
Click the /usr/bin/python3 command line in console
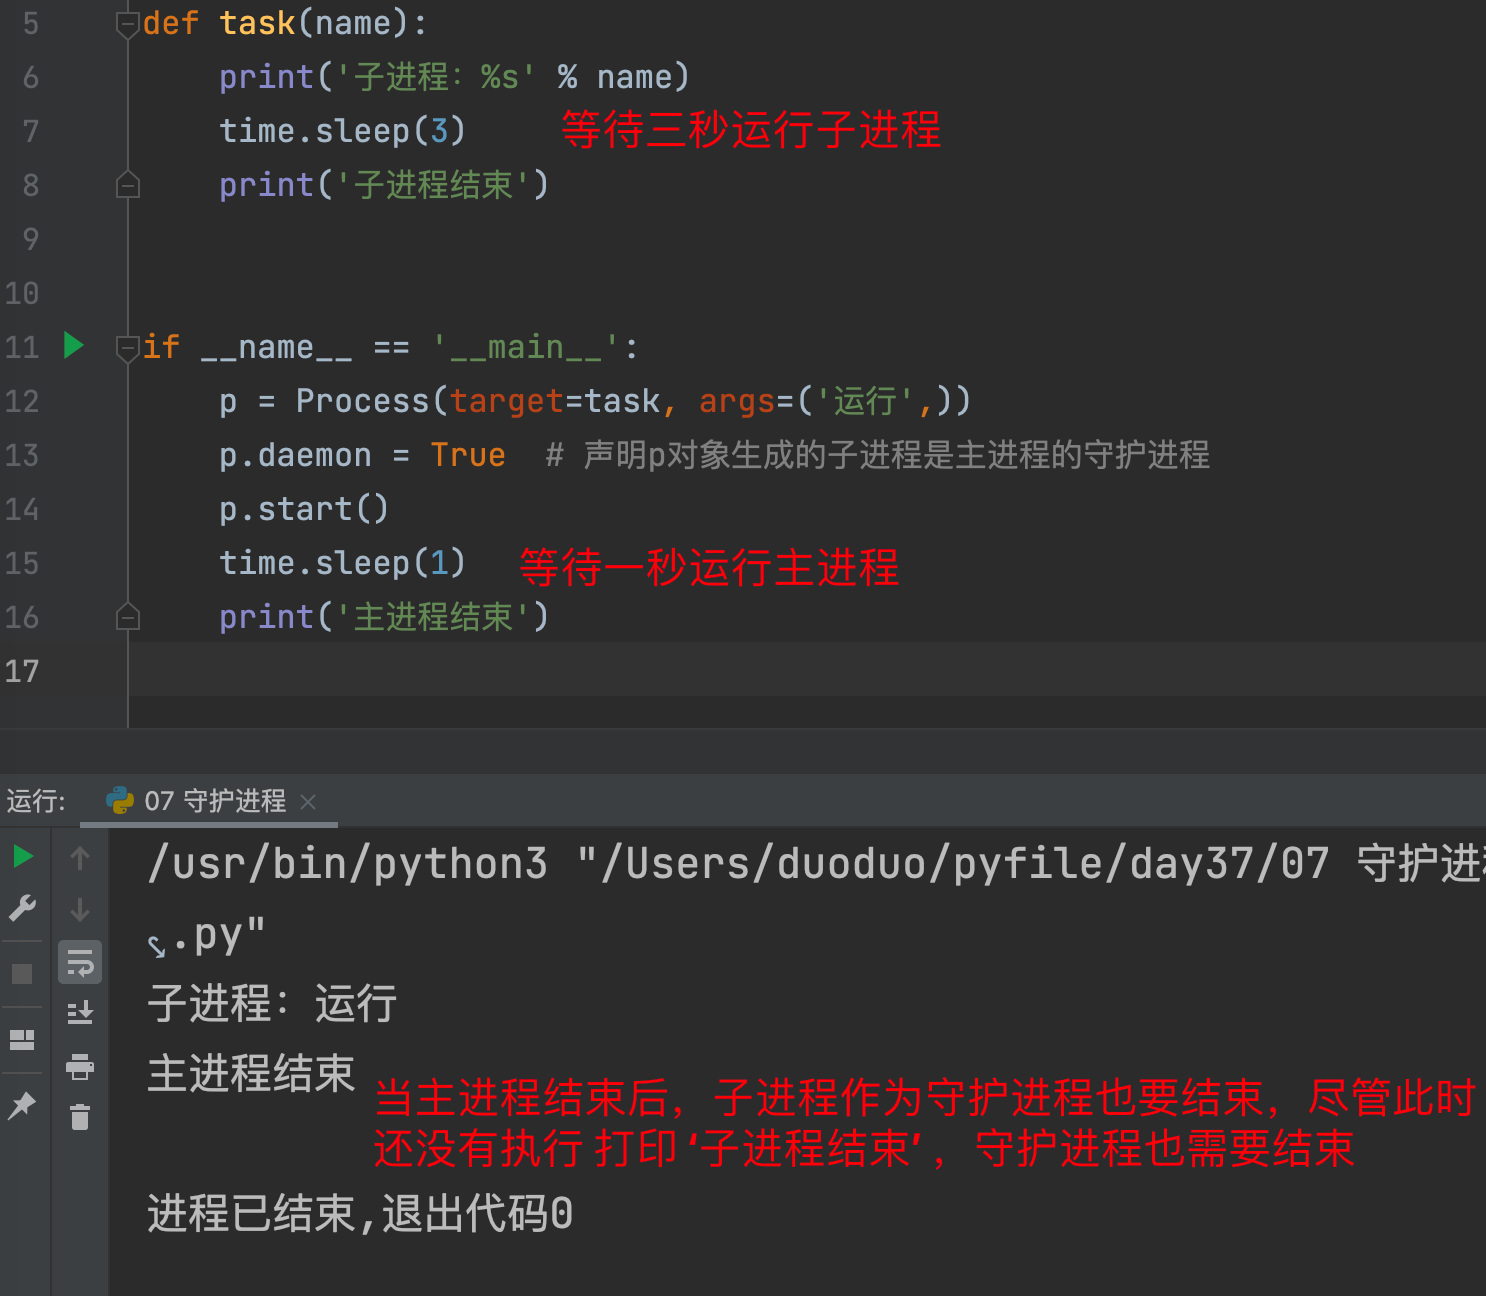tap(815, 863)
